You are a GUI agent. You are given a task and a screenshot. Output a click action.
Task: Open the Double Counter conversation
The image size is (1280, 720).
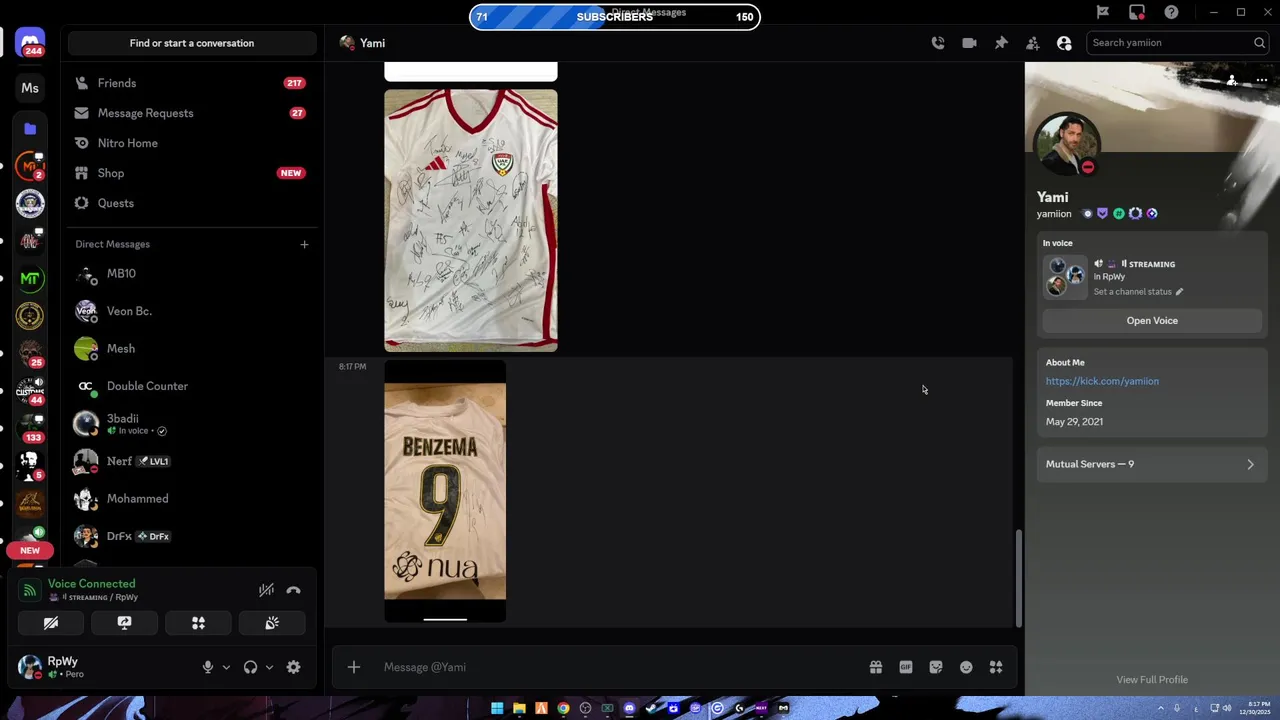point(190,386)
